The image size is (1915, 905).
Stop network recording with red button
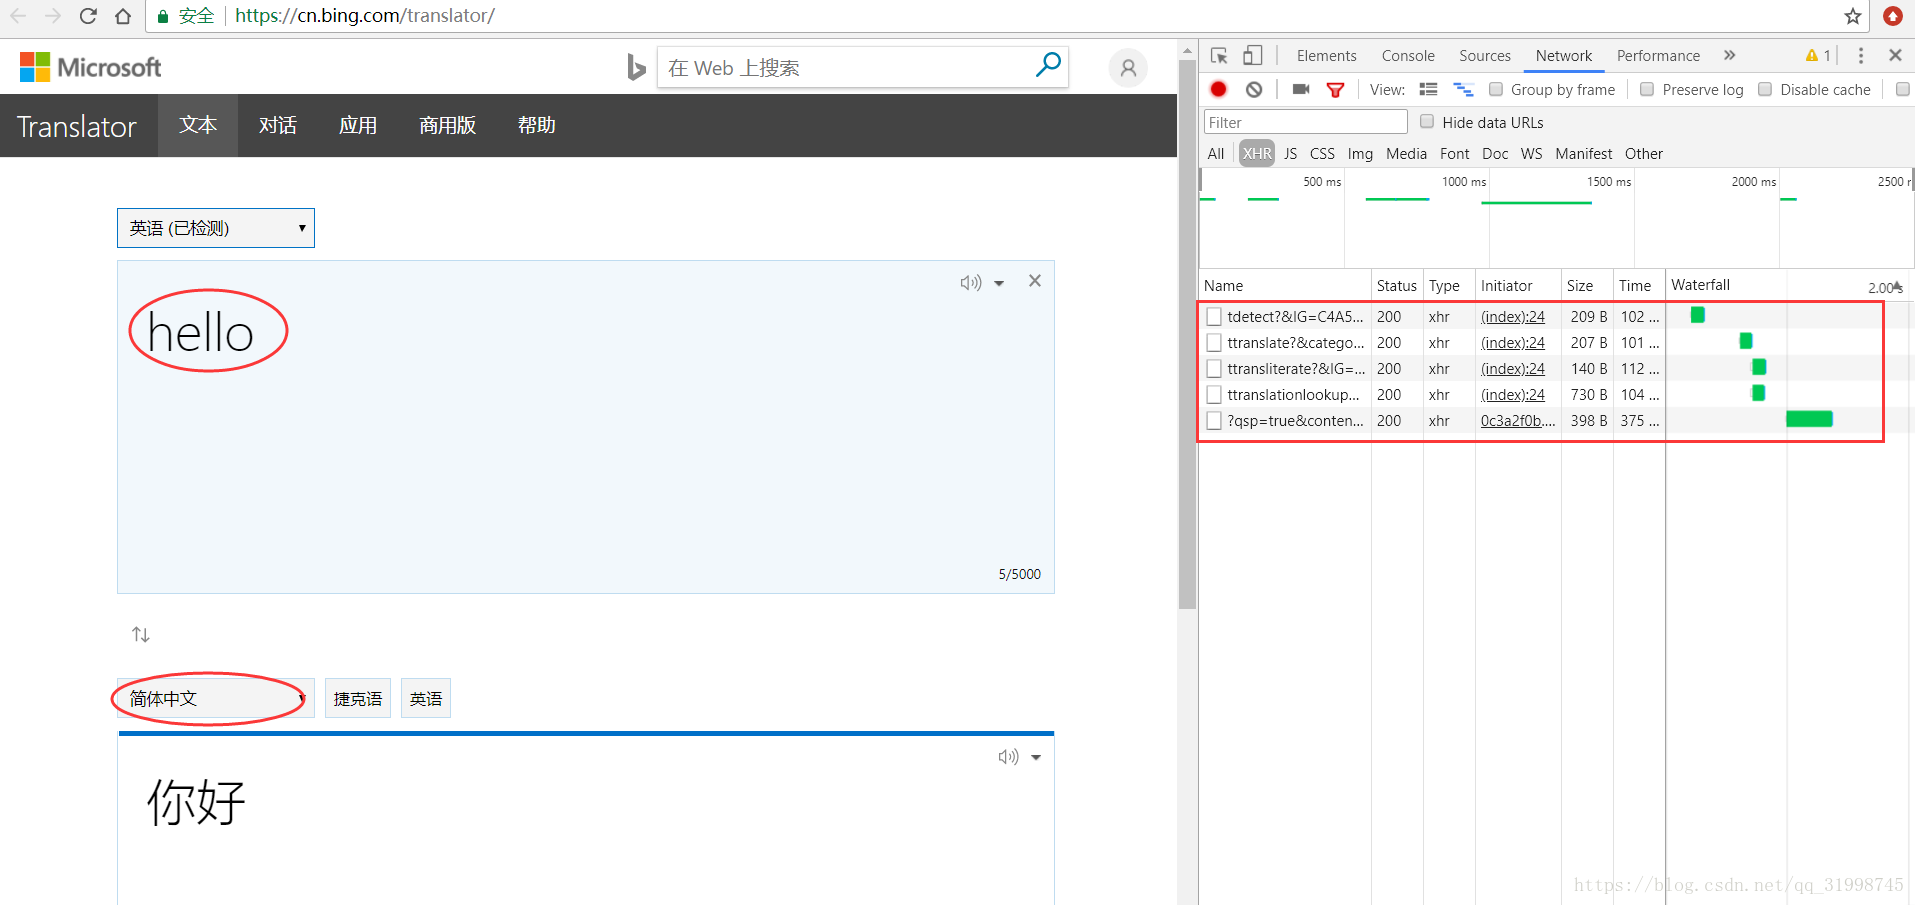(1218, 89)
